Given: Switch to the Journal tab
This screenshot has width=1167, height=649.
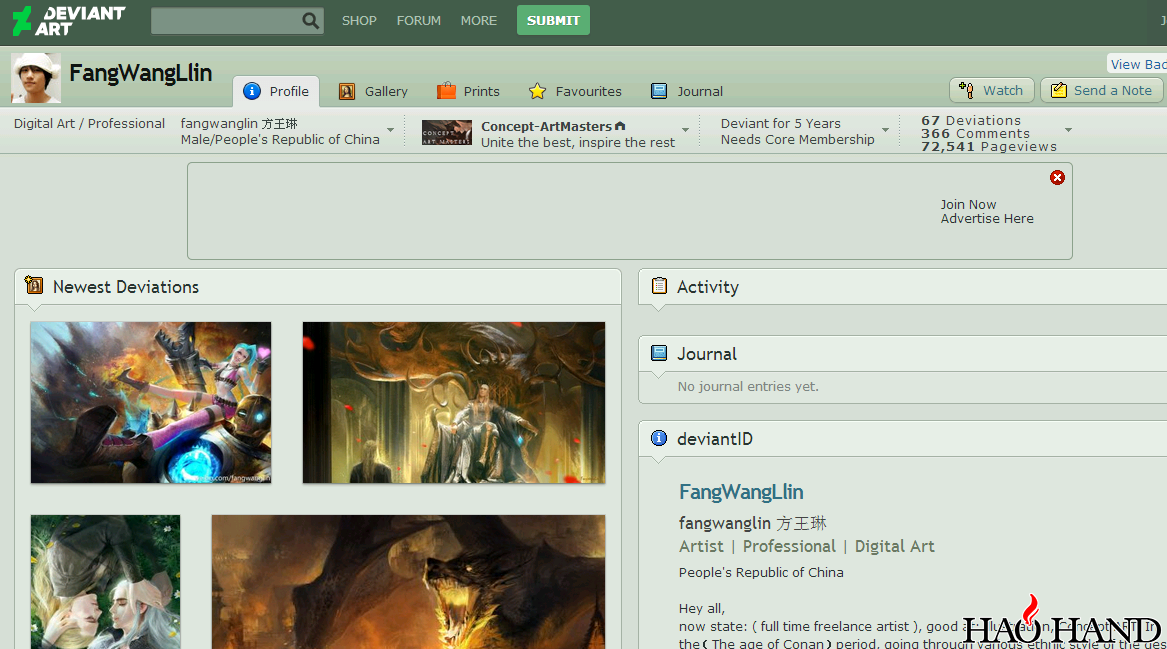Looking at the screenshot, I should tap(687, 92).
